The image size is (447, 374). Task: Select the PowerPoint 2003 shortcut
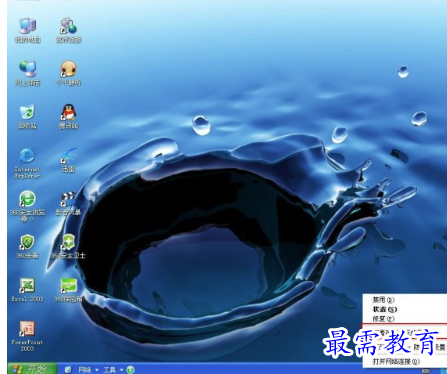[x=27, y=336]
